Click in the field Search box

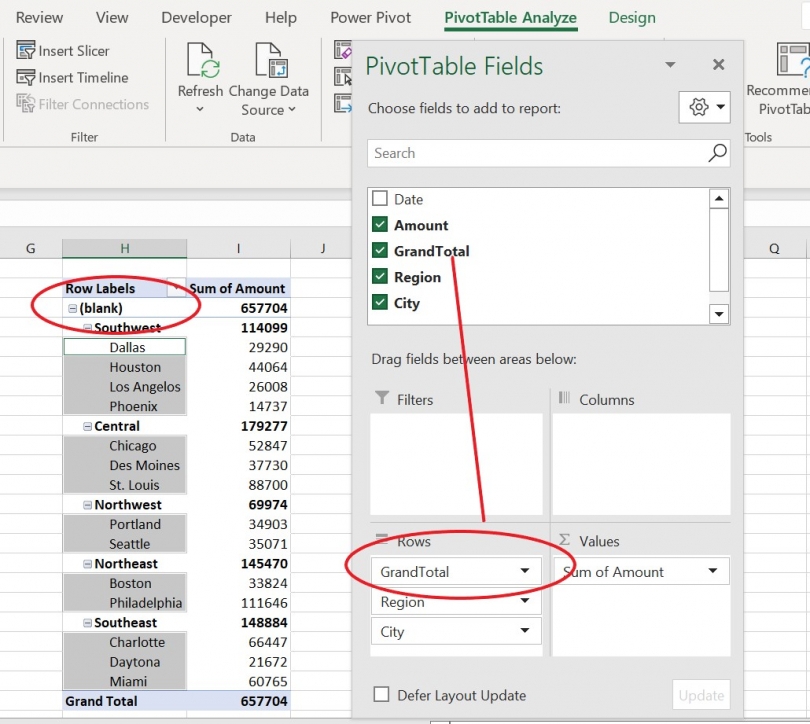point(537,153)
